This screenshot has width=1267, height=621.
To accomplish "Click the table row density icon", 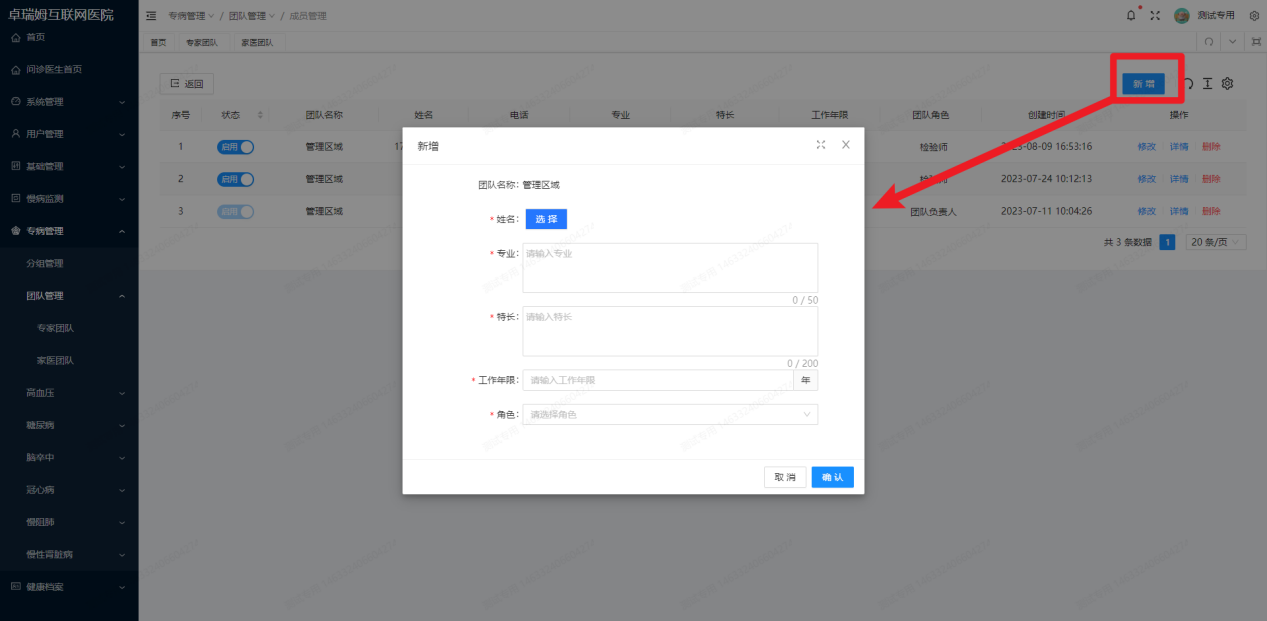I will tap(1207, 84).
